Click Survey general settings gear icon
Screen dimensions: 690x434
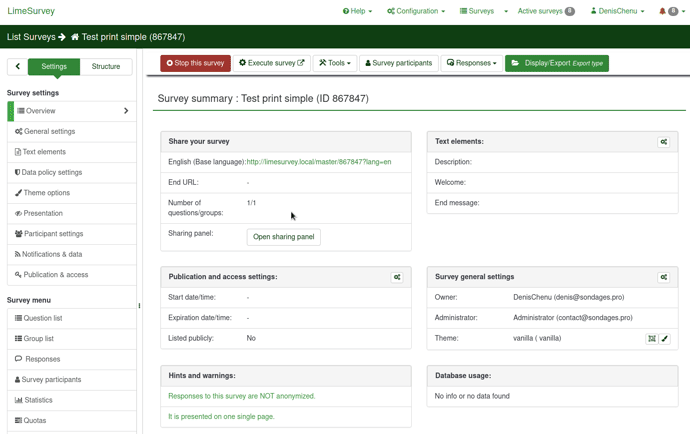[663, 277]
